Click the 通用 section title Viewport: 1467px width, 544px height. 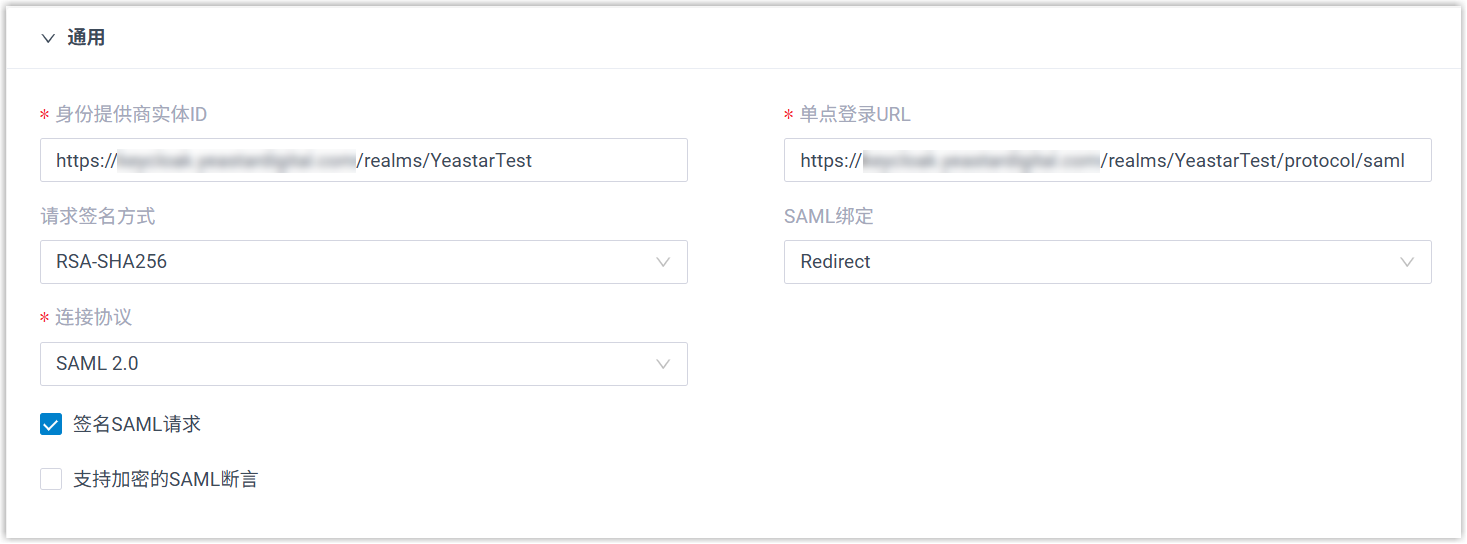[x=86, y=39]
